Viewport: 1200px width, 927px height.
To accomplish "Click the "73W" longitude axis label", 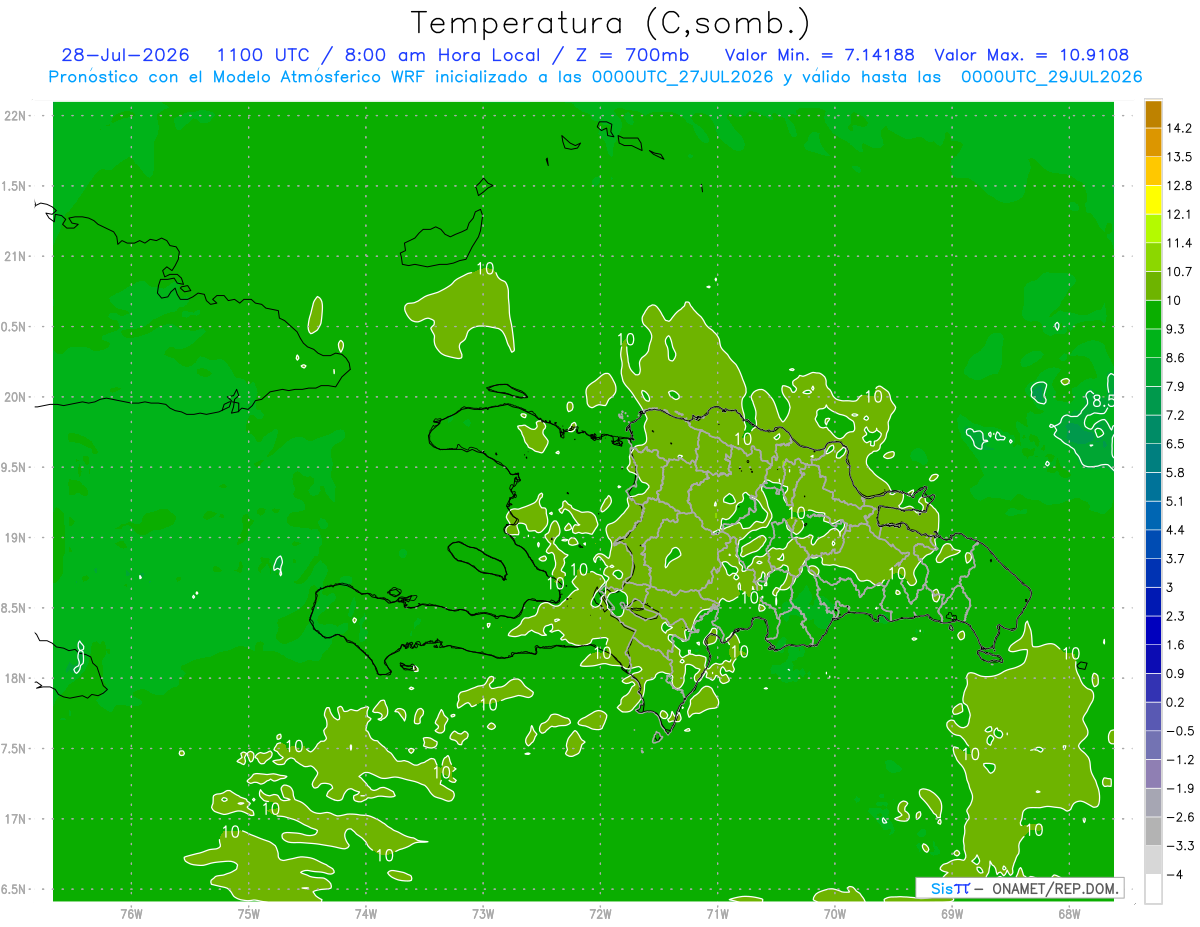I will pyautogui.click(x=483, y=913).
